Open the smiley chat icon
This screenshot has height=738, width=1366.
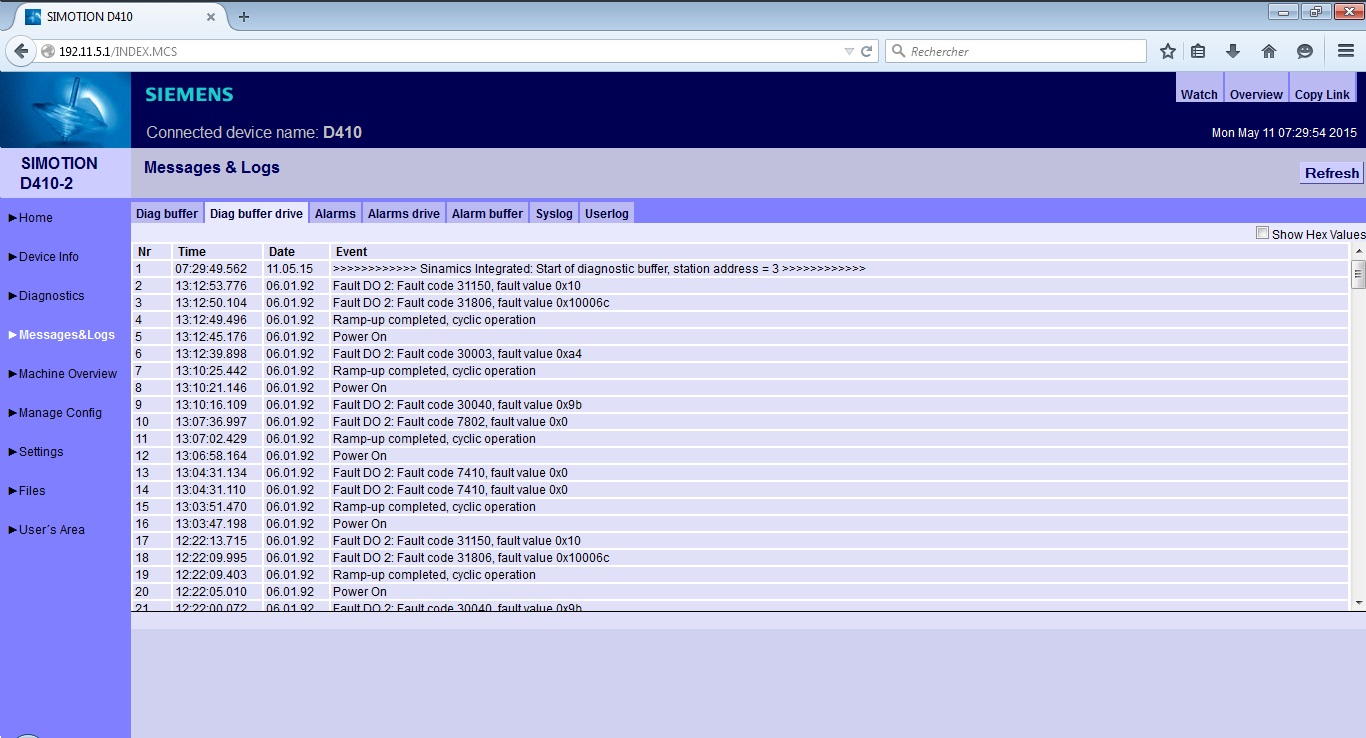pos(1304,51)
